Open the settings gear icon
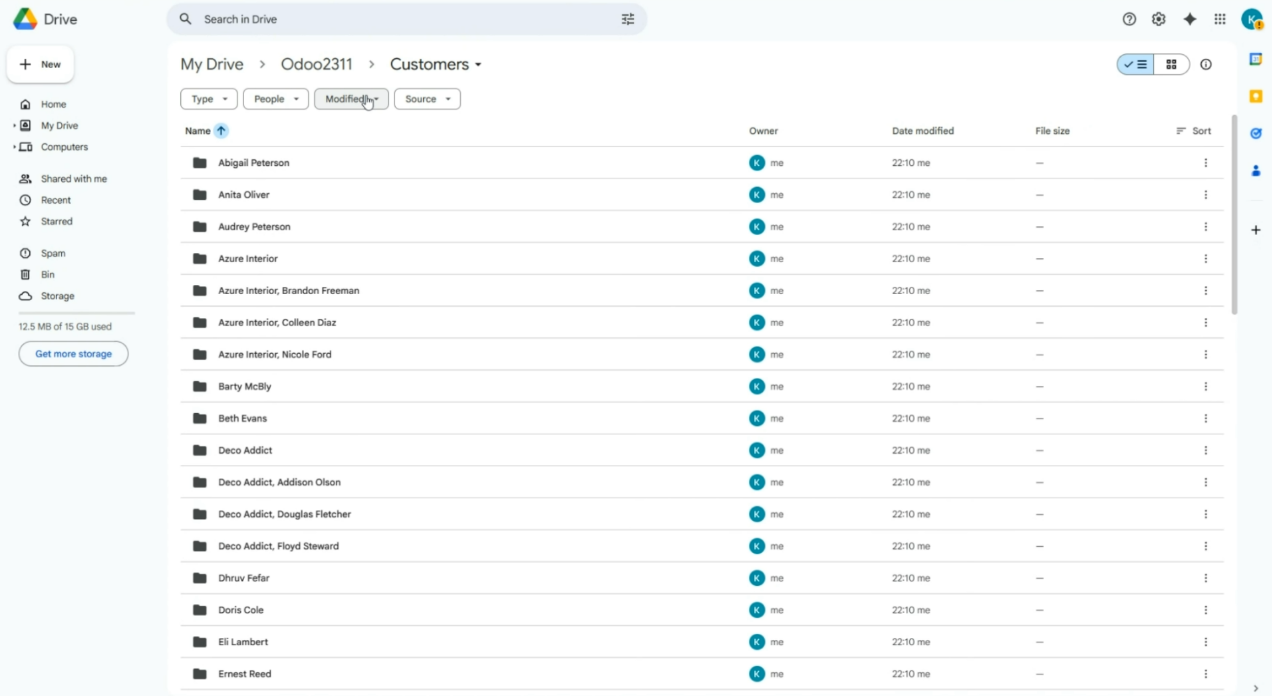The width and height of the screenshot is (1272, 696). tap(1158, 19)
